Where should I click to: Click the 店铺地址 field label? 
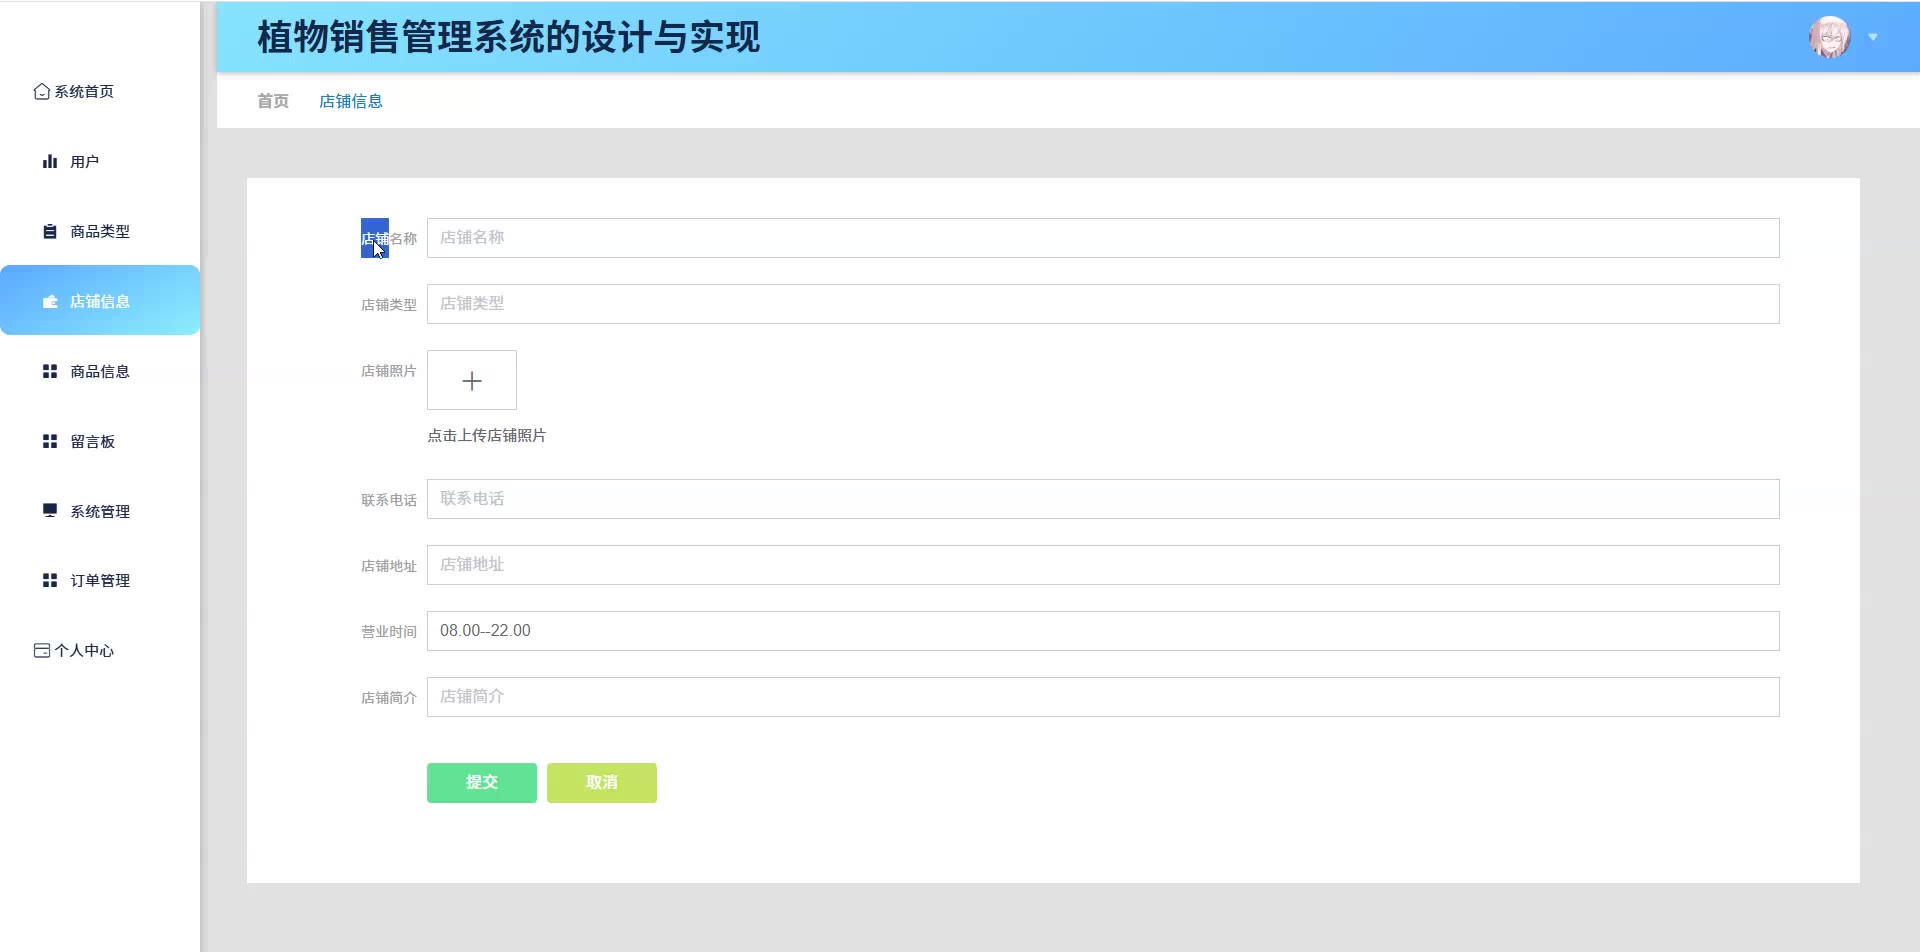coord(389,566)
